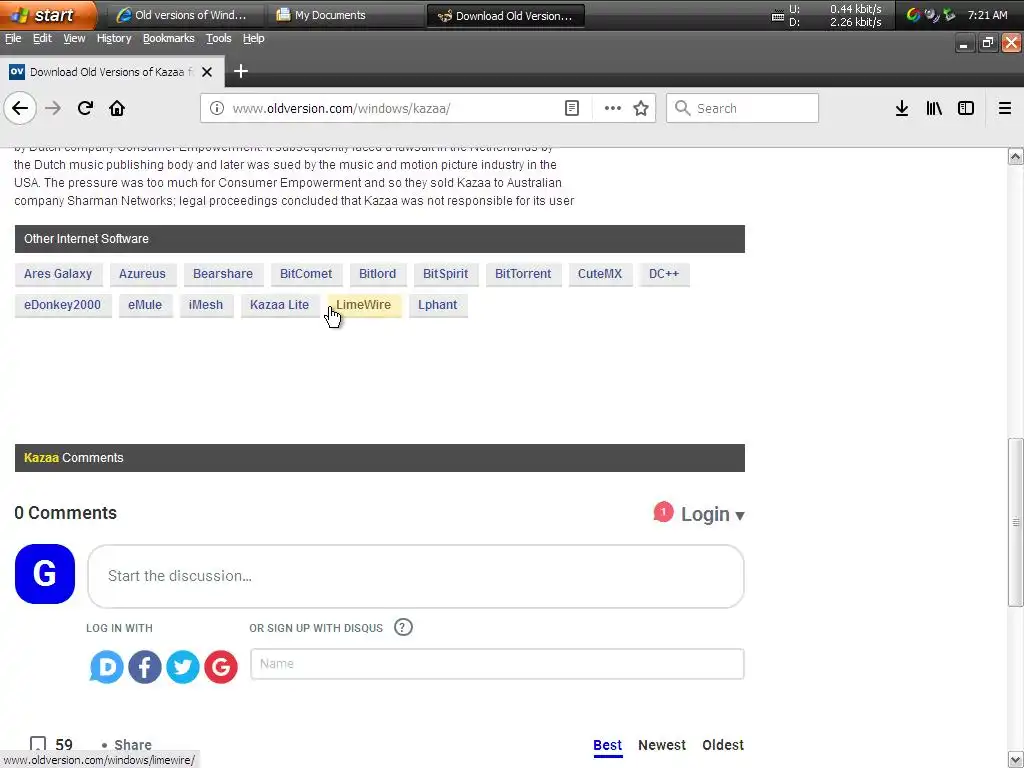The image size is (1024, 768).
Task: Open the eMule link
Action: click(145, 305)
